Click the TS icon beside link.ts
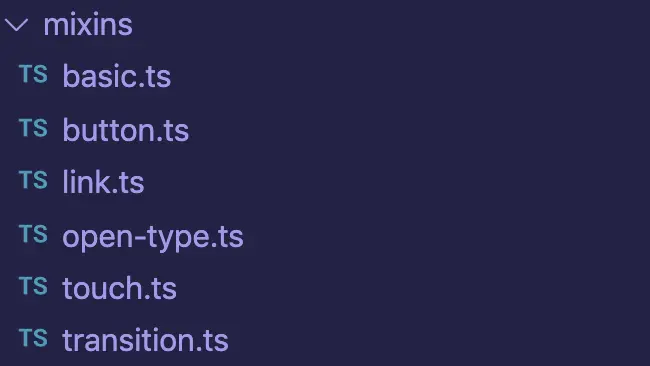The width and height of the screenshot is (650, 366). click(x=33, y=180)
